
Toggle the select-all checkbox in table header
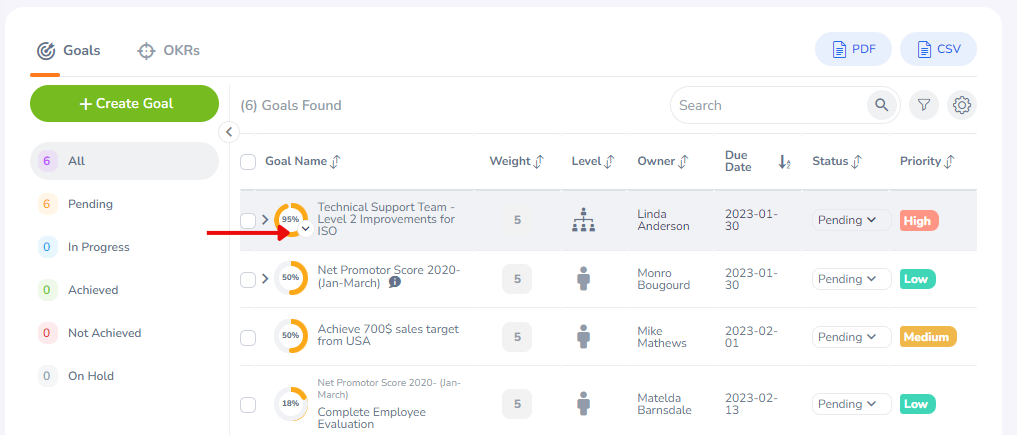pyautogui.click(x=248, y=161)
